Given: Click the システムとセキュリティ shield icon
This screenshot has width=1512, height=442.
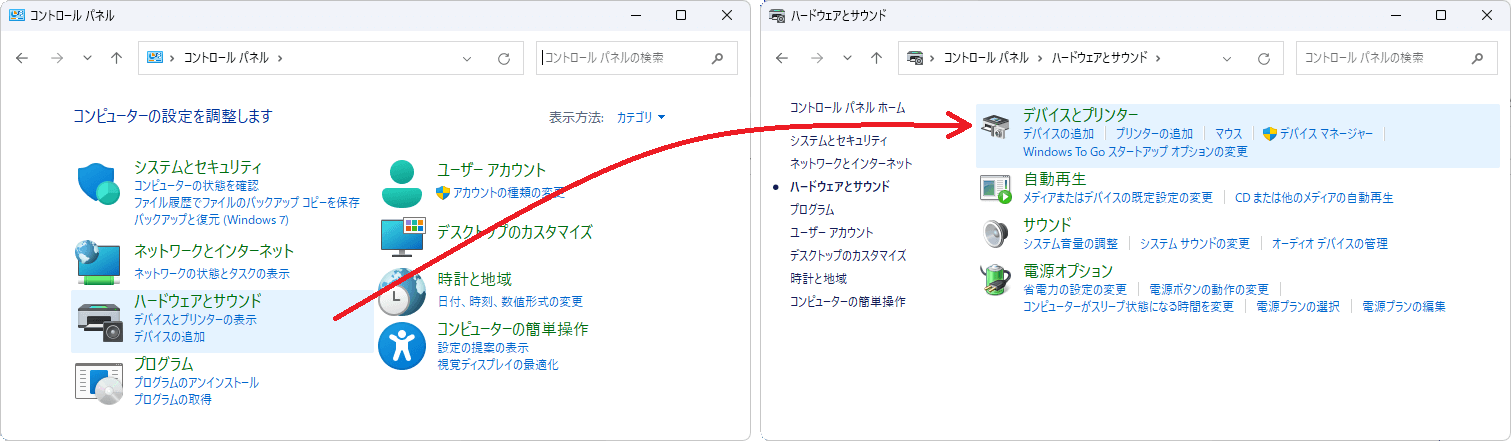Looking at the screenshot, I should (x=98, y=185).
